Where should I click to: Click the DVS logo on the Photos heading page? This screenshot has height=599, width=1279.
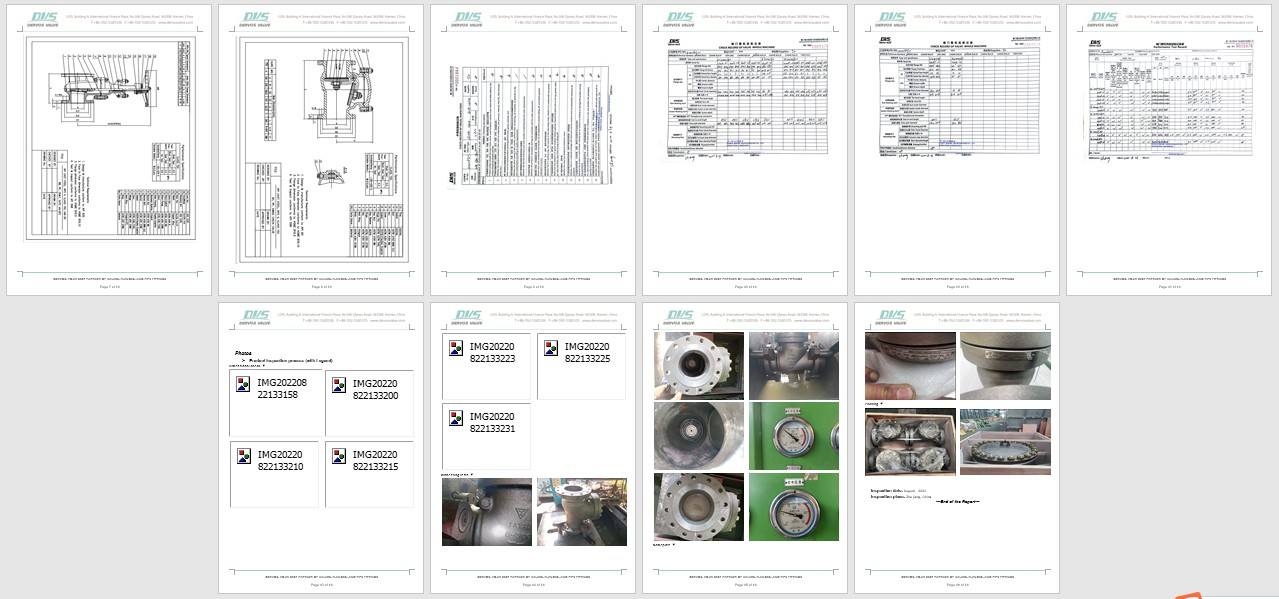(256, 316)
